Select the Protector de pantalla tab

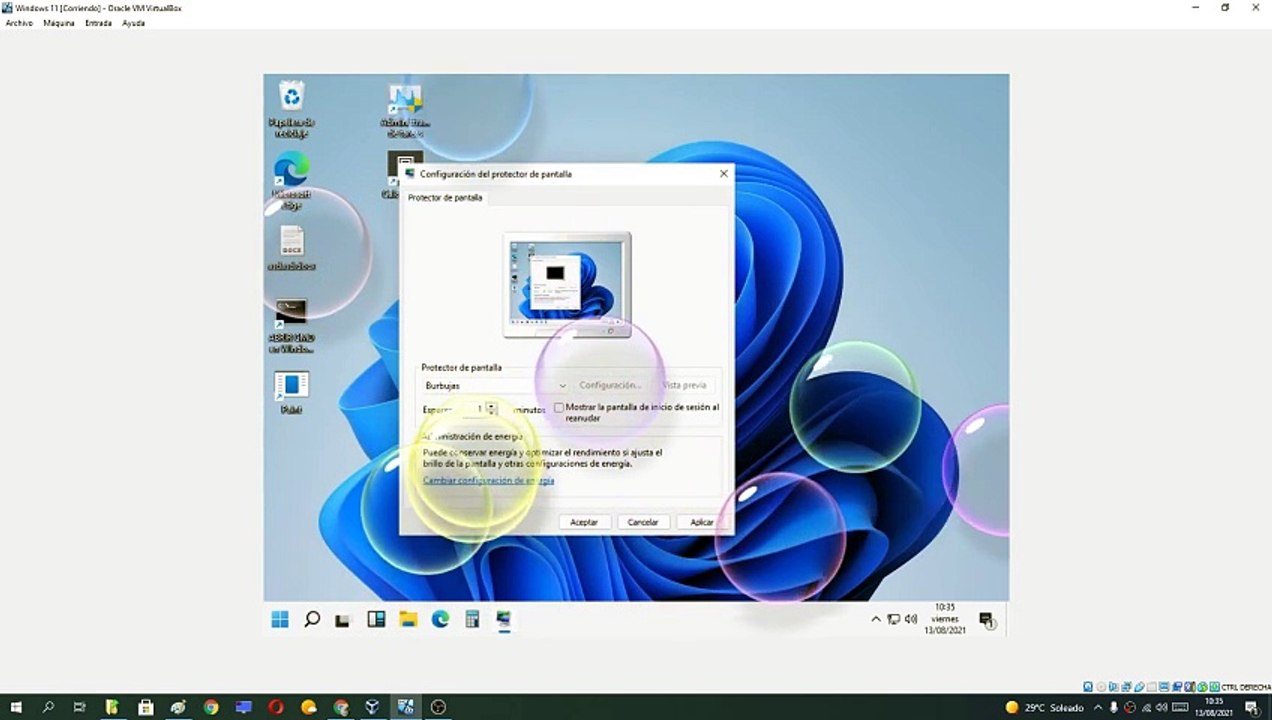tap(445, 198)
